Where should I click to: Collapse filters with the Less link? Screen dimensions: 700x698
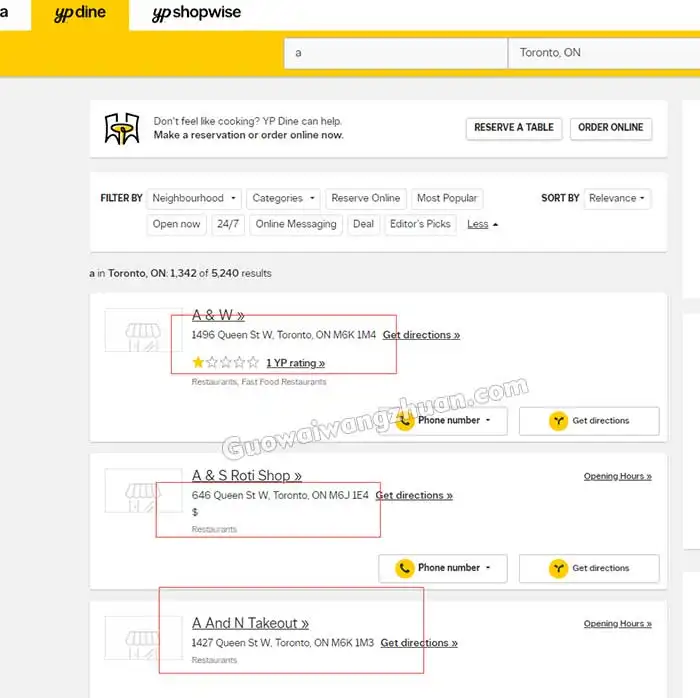[x=482, y=224]
